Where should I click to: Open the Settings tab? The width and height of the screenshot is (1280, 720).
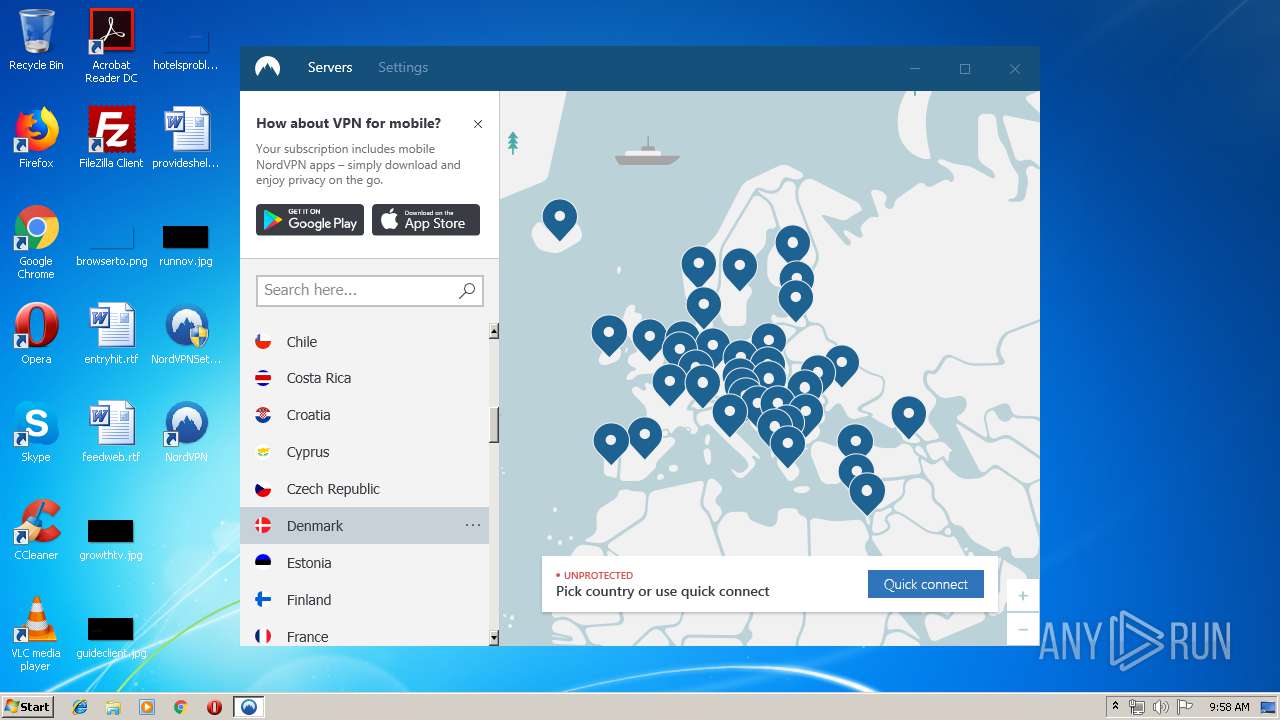click(403, 68)
